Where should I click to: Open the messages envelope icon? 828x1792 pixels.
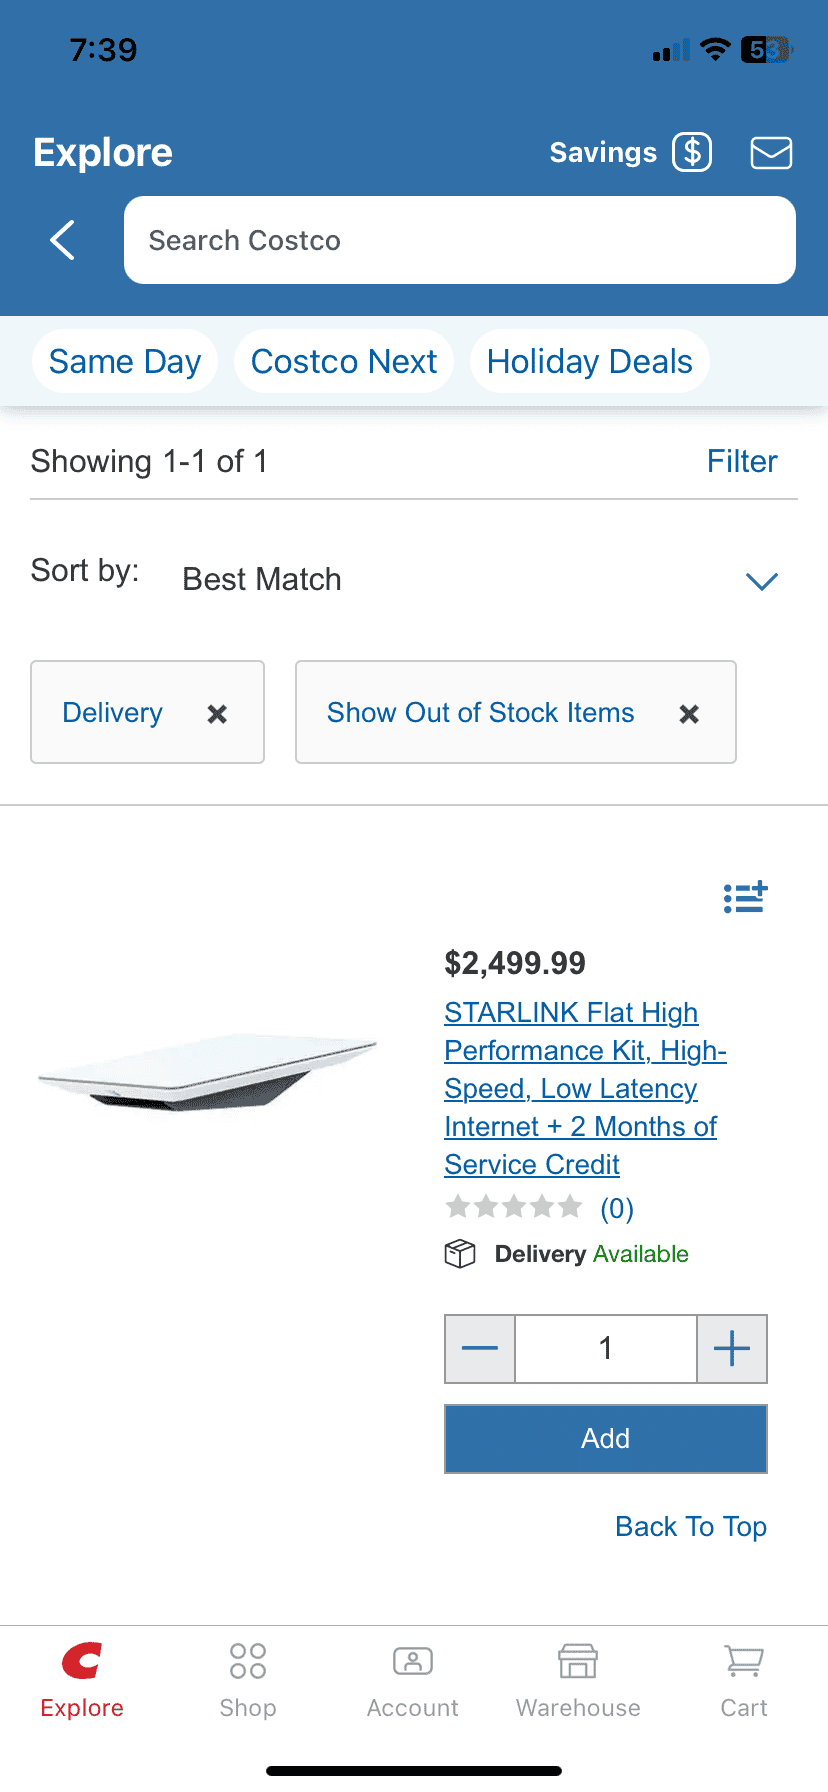coord(771,153)
